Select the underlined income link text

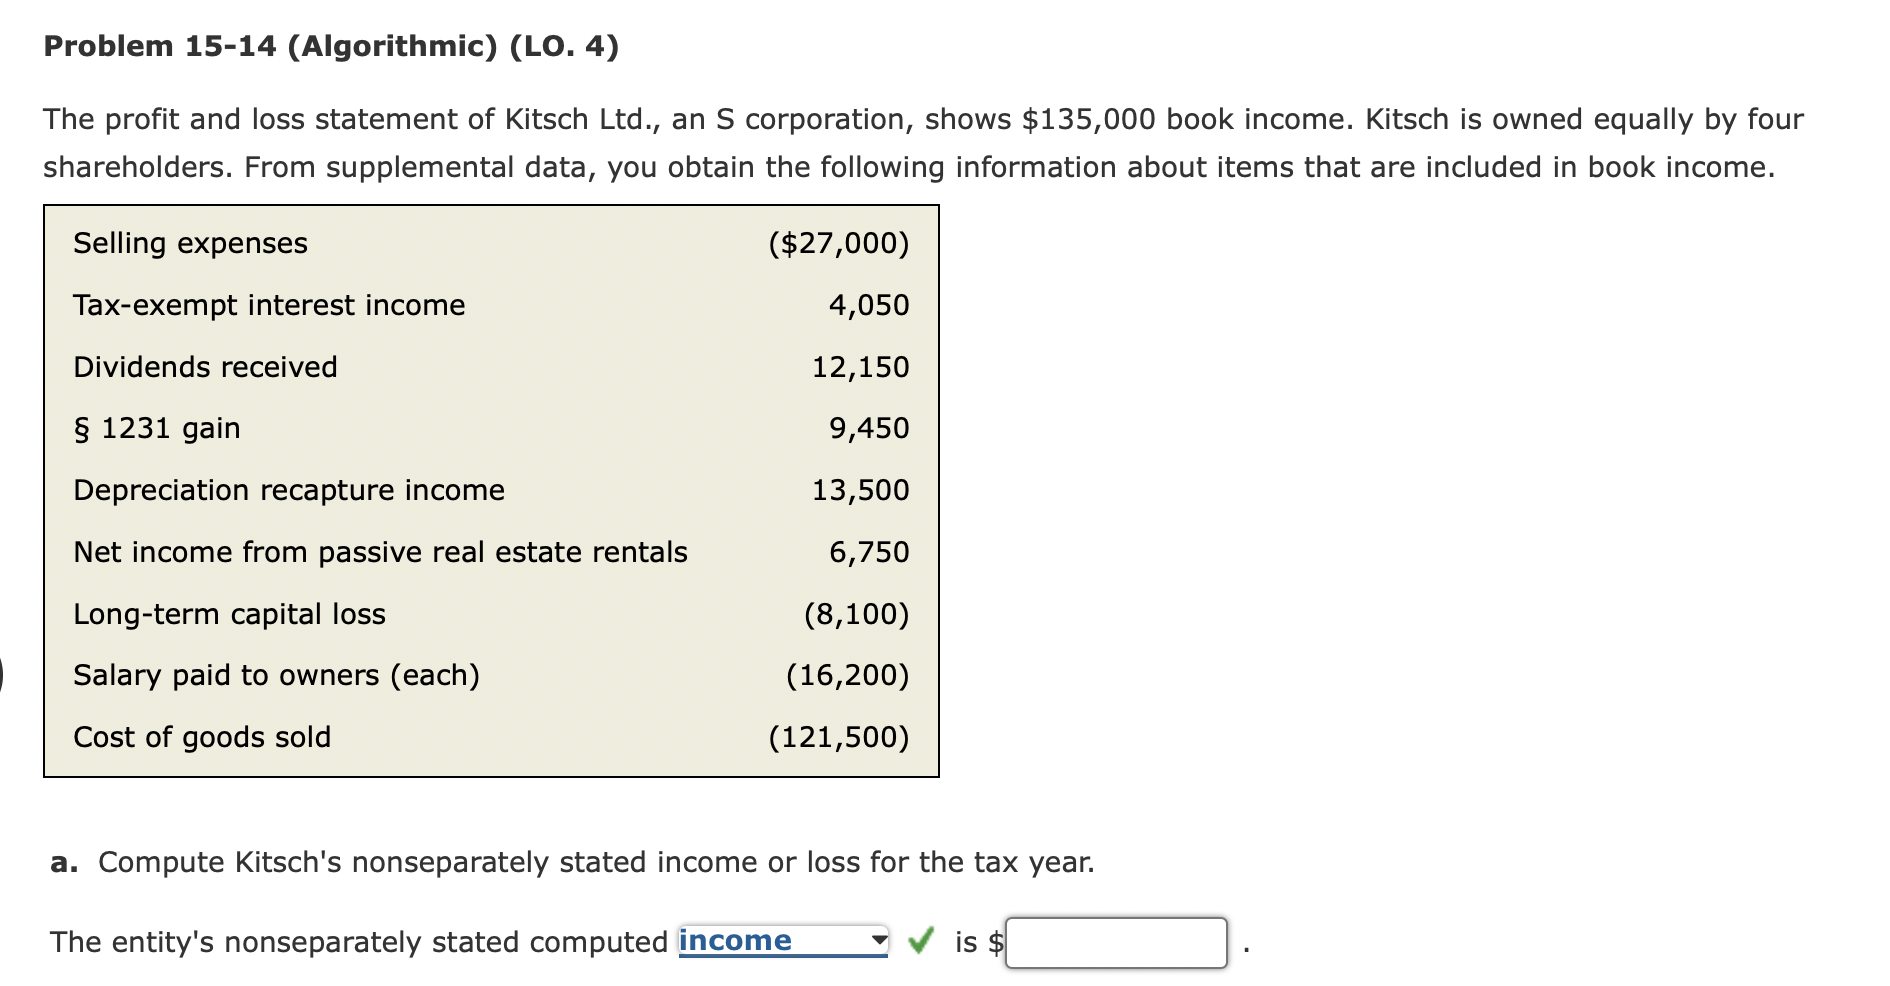pos(735,940)
